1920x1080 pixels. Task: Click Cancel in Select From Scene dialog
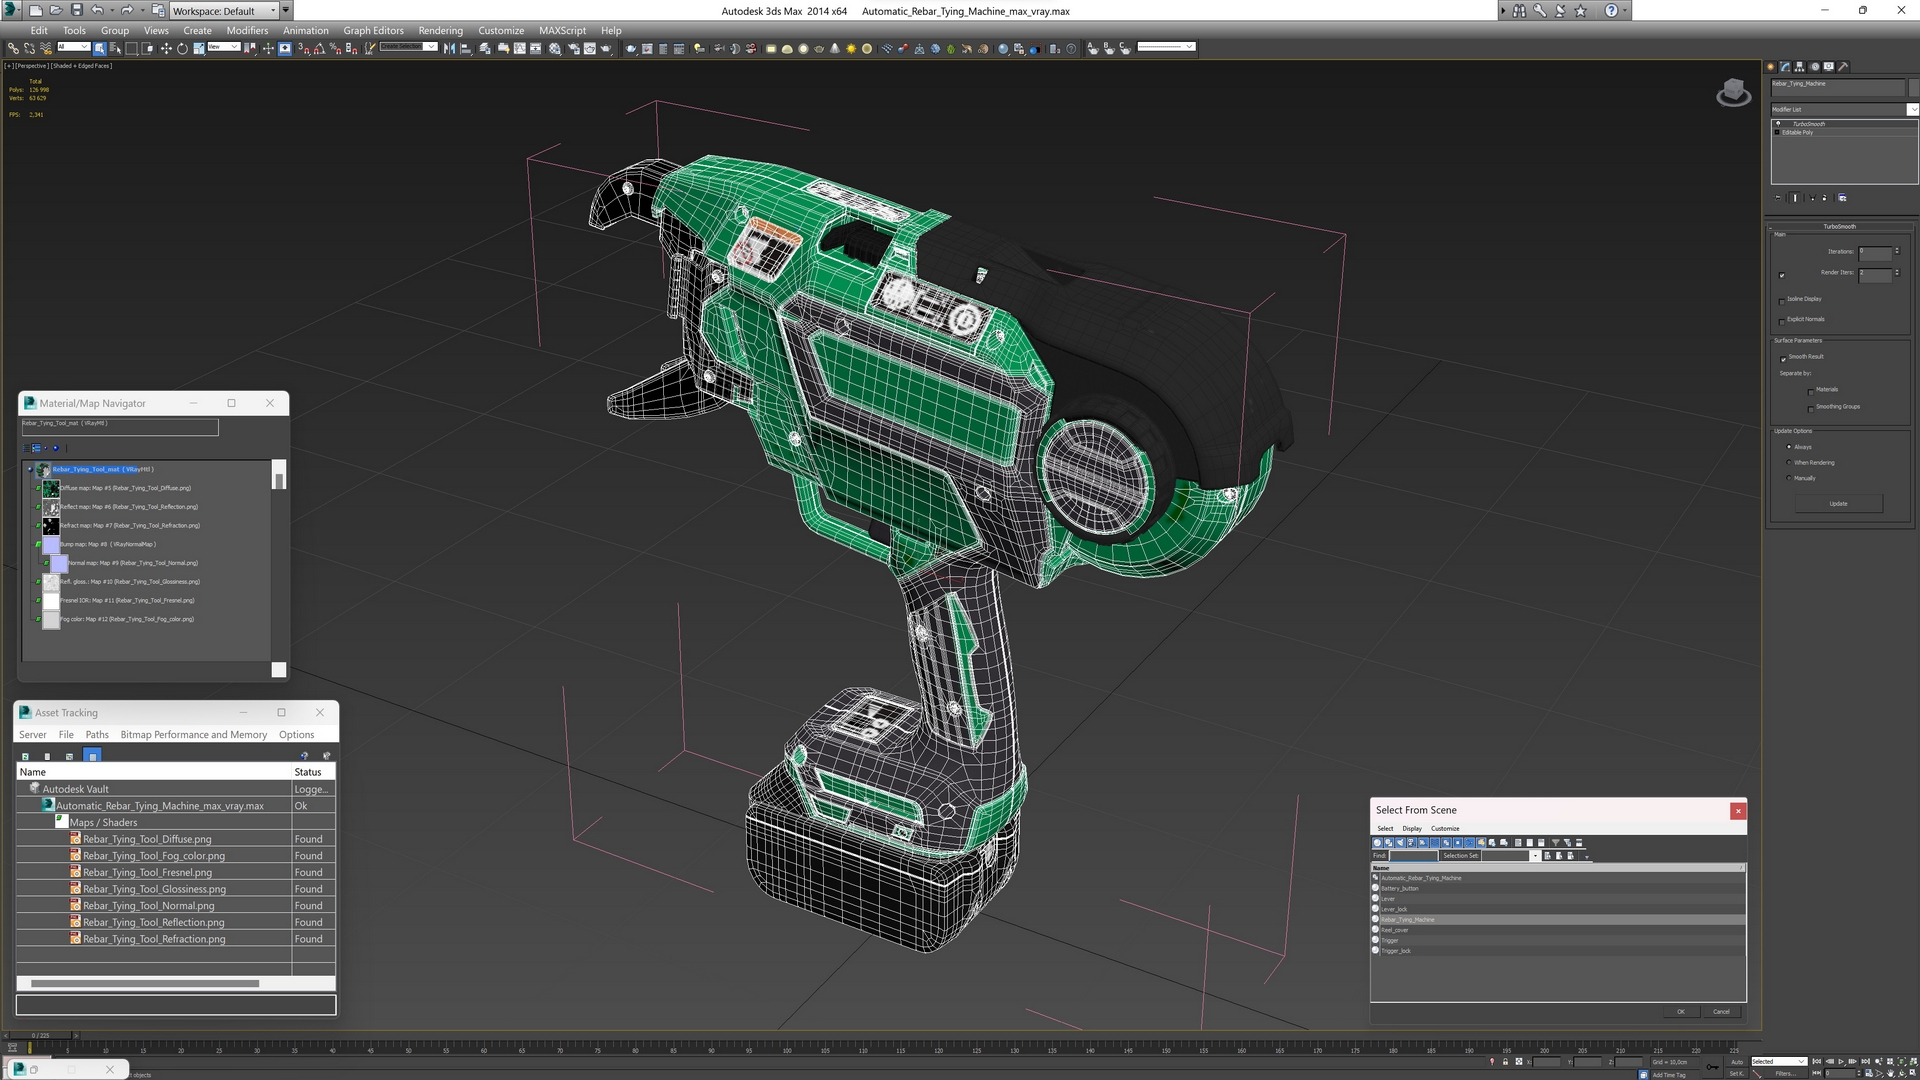1721,1011
